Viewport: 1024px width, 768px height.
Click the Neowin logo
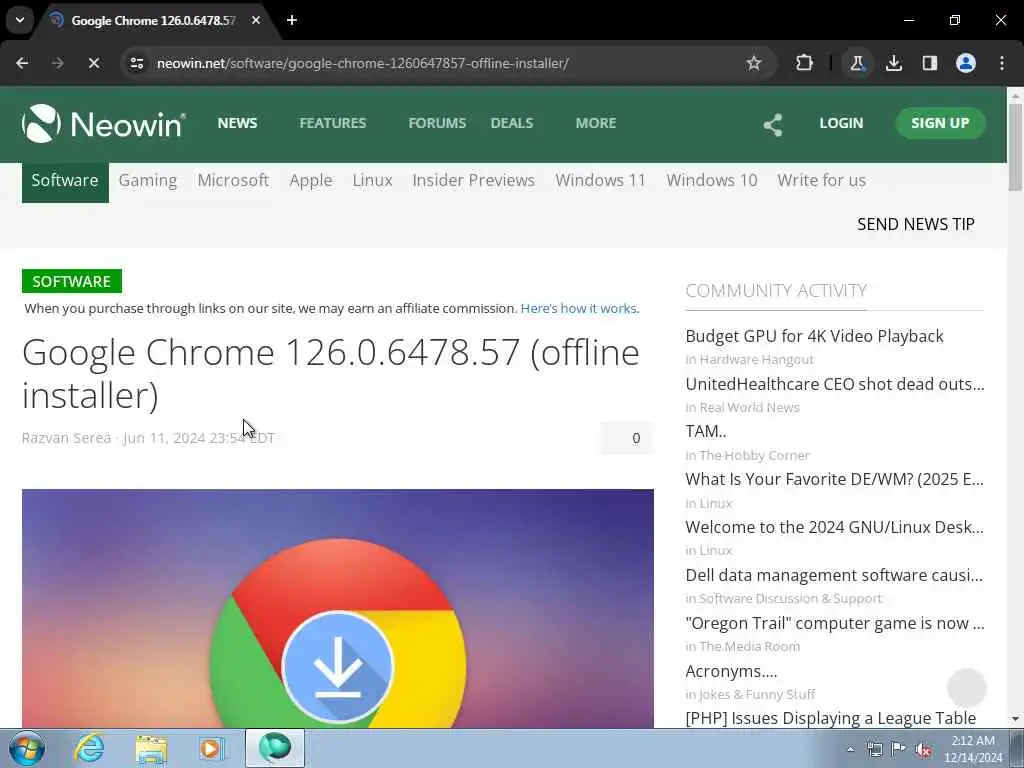(104, 123)
